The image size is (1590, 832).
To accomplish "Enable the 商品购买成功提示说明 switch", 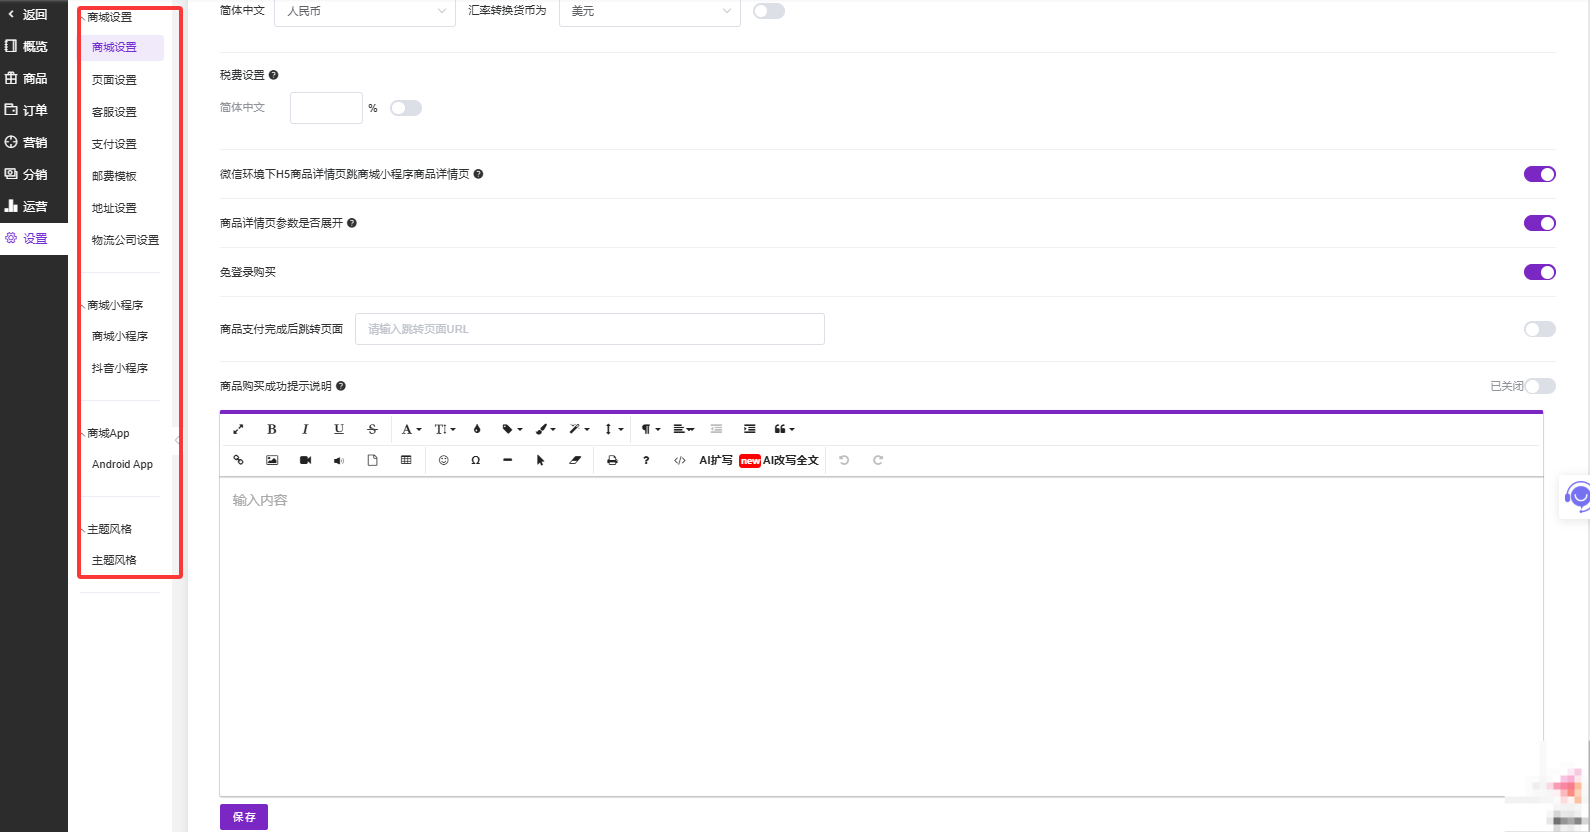I will (x=1540, y=386).
